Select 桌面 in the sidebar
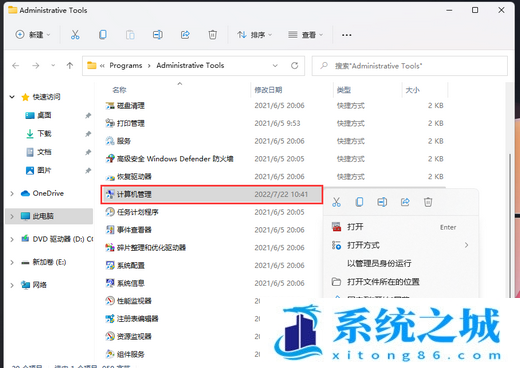This screenshot has height=368, width=520. [44, 115]
